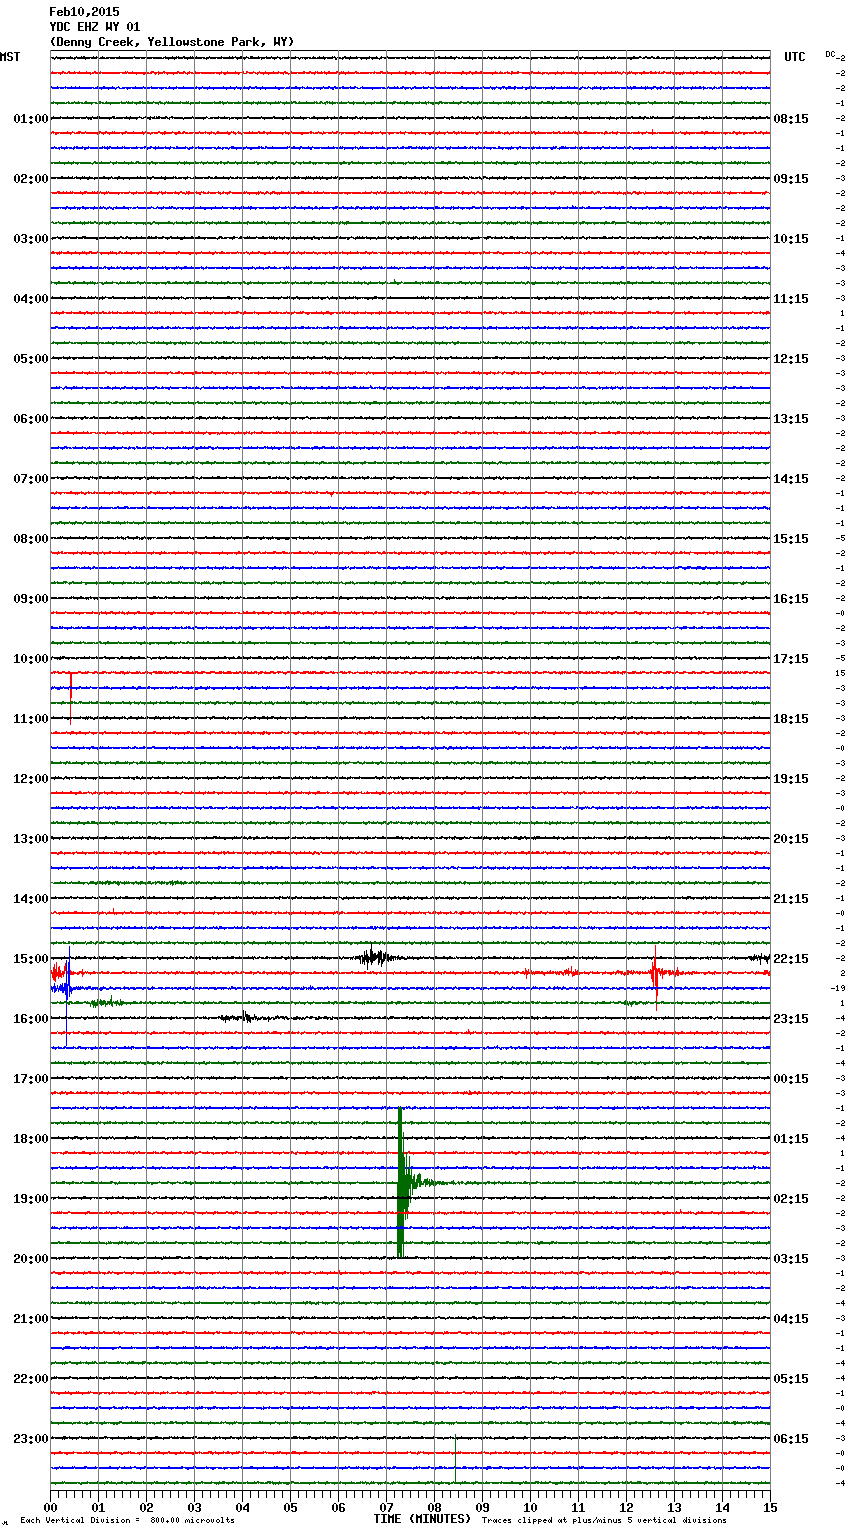Click the 19:15 UTC time label

pyautogui.click(x=791, y=779)
